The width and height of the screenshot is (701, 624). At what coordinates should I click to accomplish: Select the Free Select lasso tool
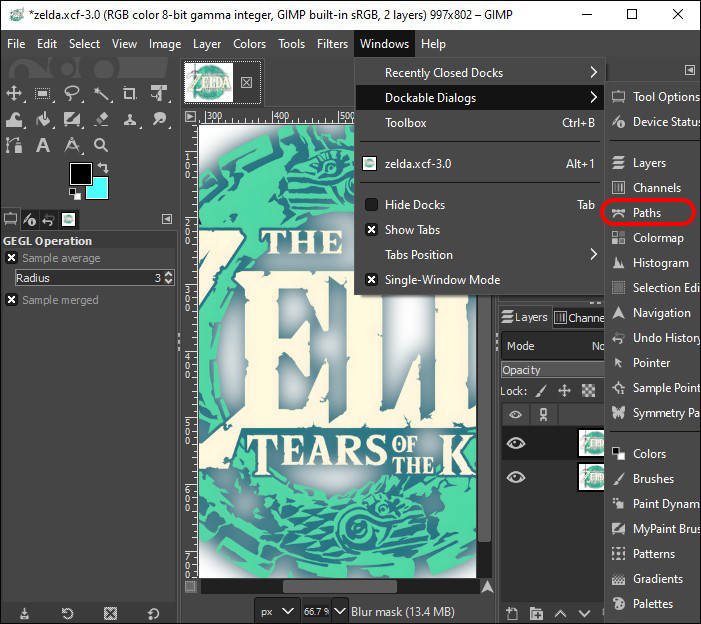pos(72,94)
